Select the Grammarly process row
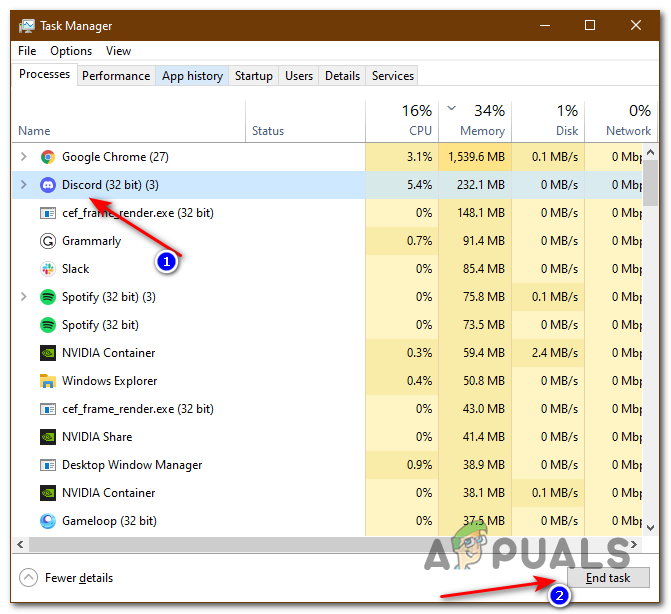671x614 pixels. pos(327,241)
